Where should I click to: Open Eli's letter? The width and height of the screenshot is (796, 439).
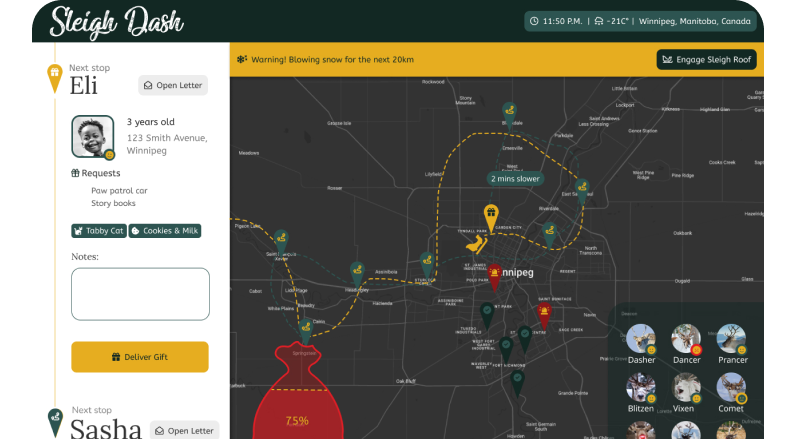173,86
